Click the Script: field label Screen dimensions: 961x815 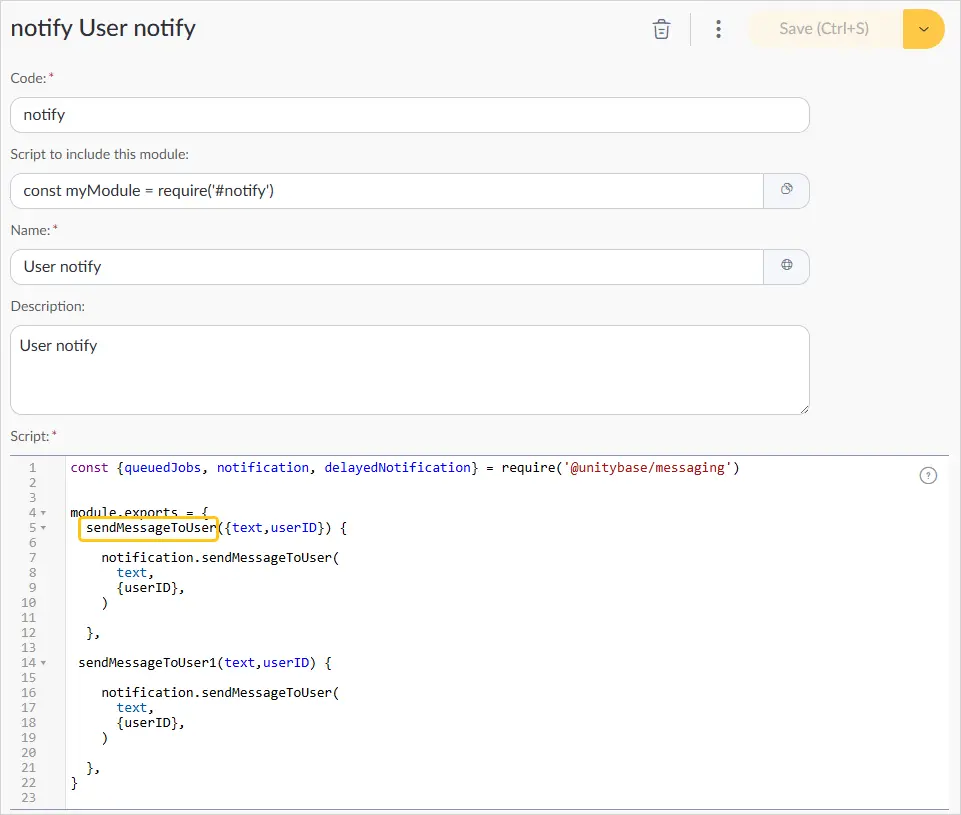point(29,436)
